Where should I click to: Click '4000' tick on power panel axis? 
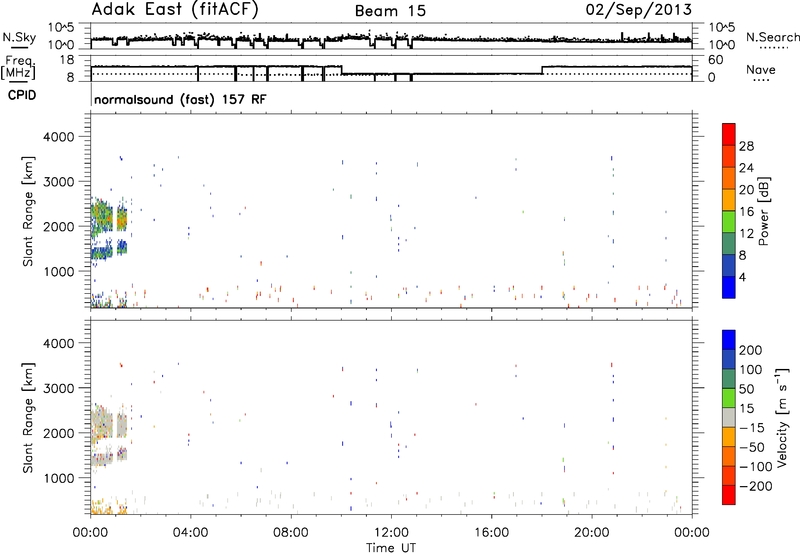pos(59,137)
